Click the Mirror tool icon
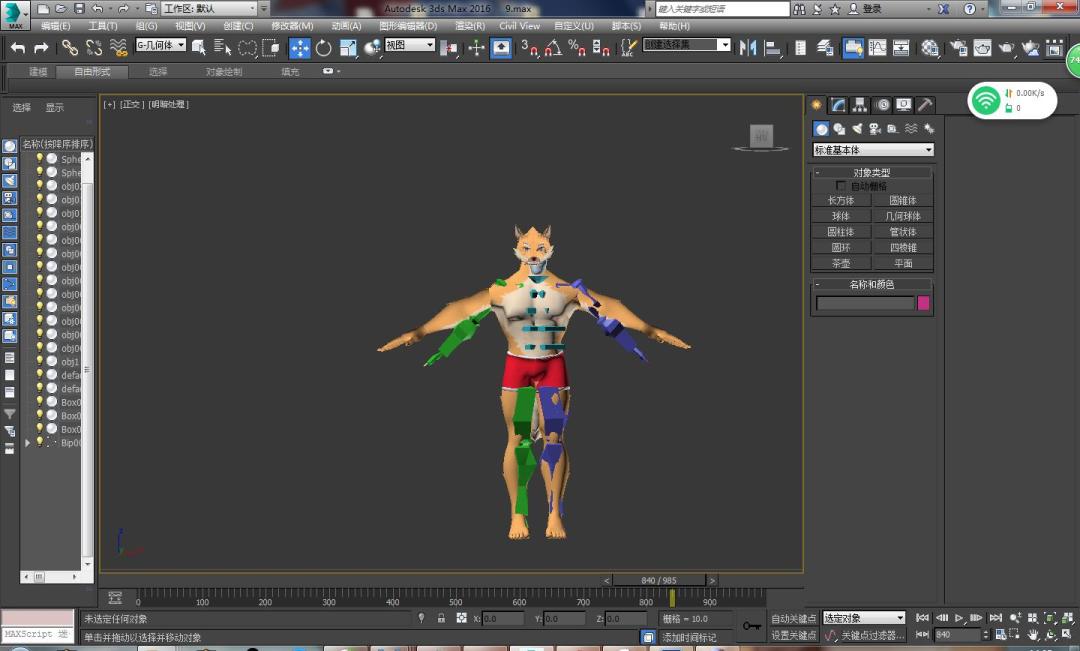 [747, 48]
